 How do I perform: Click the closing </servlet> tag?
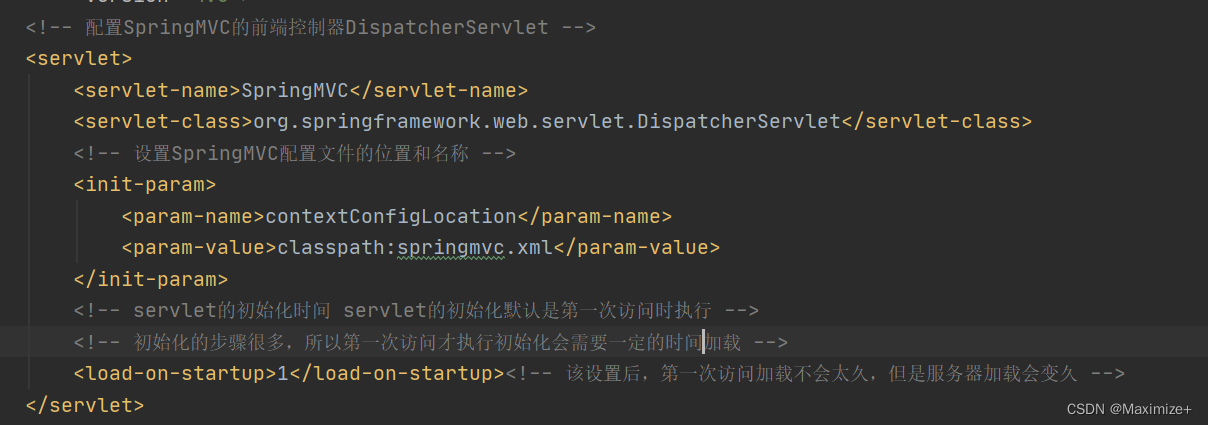85,405
